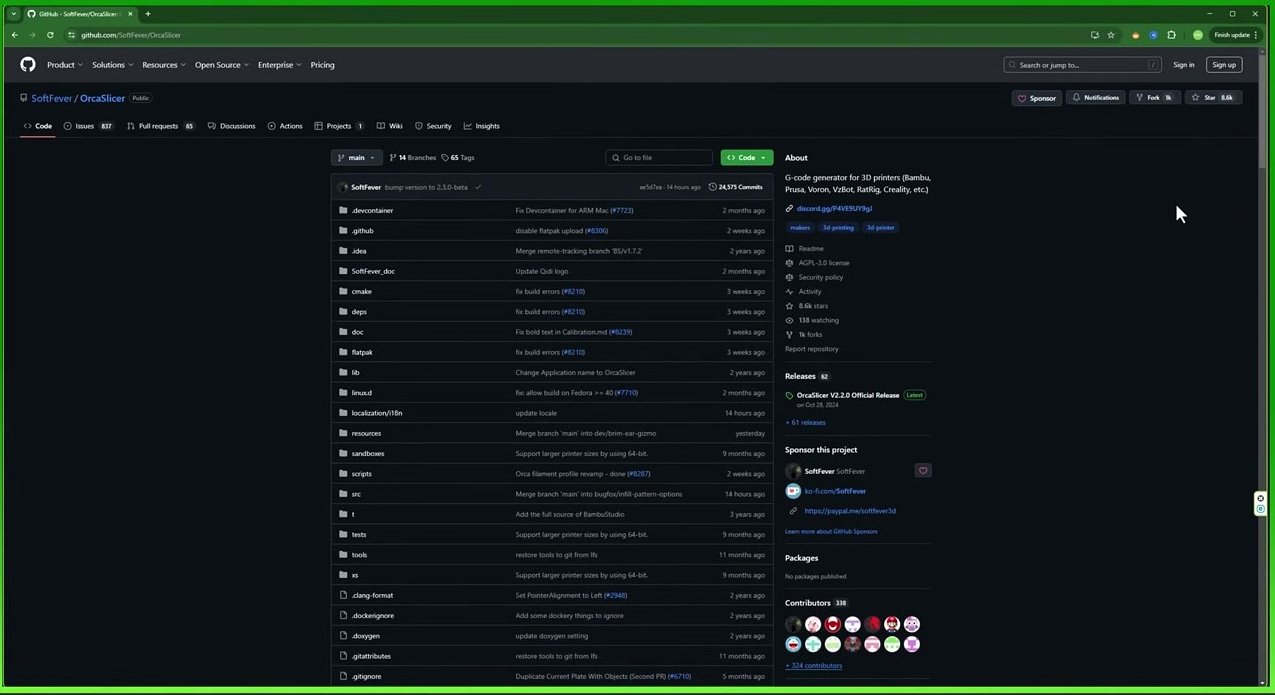This screenshot has width=1275, height=695.
Task: Click the GitHub octocat logo
Action: [28, 65]
